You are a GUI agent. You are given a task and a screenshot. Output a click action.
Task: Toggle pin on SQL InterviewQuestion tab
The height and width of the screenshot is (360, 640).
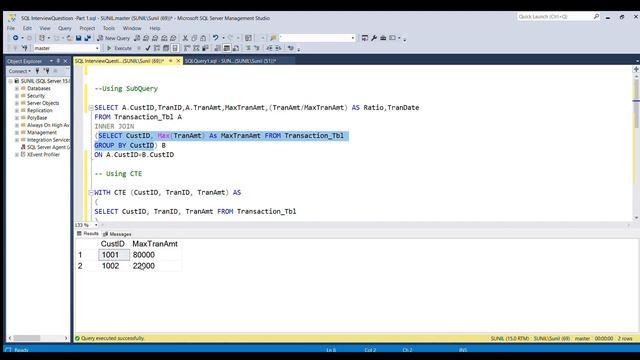171,61
